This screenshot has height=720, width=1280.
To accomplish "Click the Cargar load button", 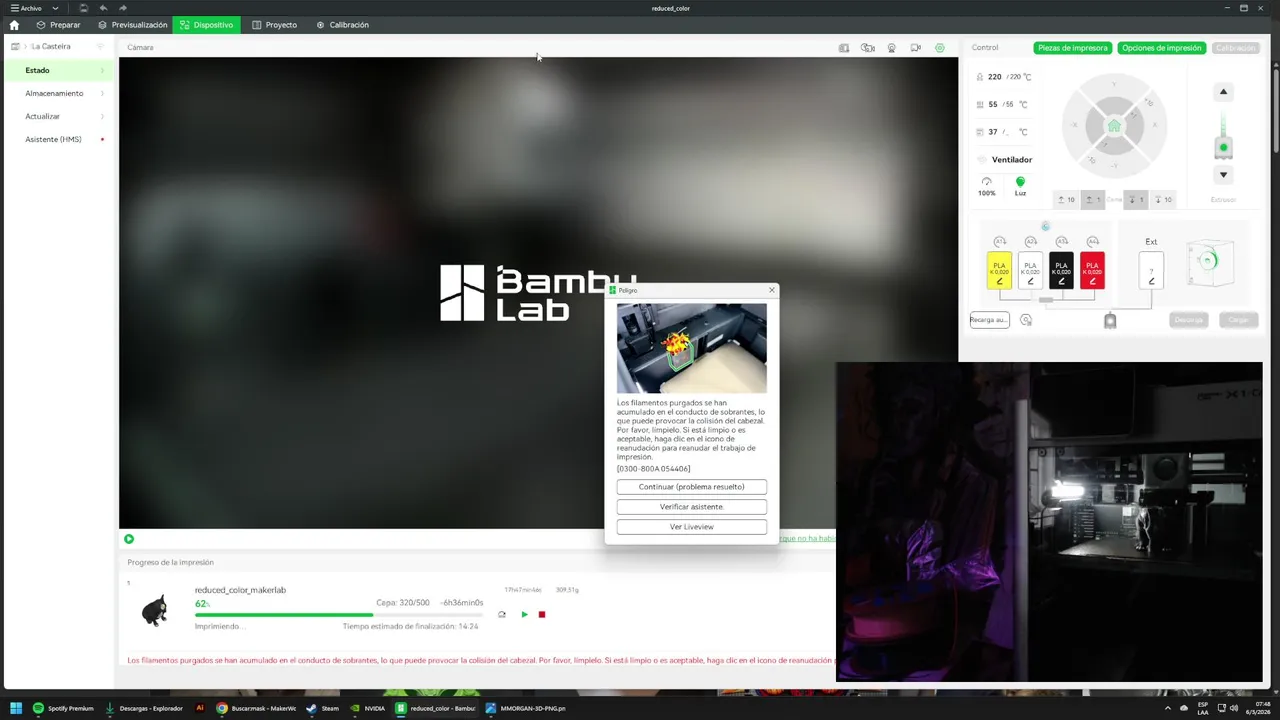I will pyautogui.click(x=1238, y=320).
